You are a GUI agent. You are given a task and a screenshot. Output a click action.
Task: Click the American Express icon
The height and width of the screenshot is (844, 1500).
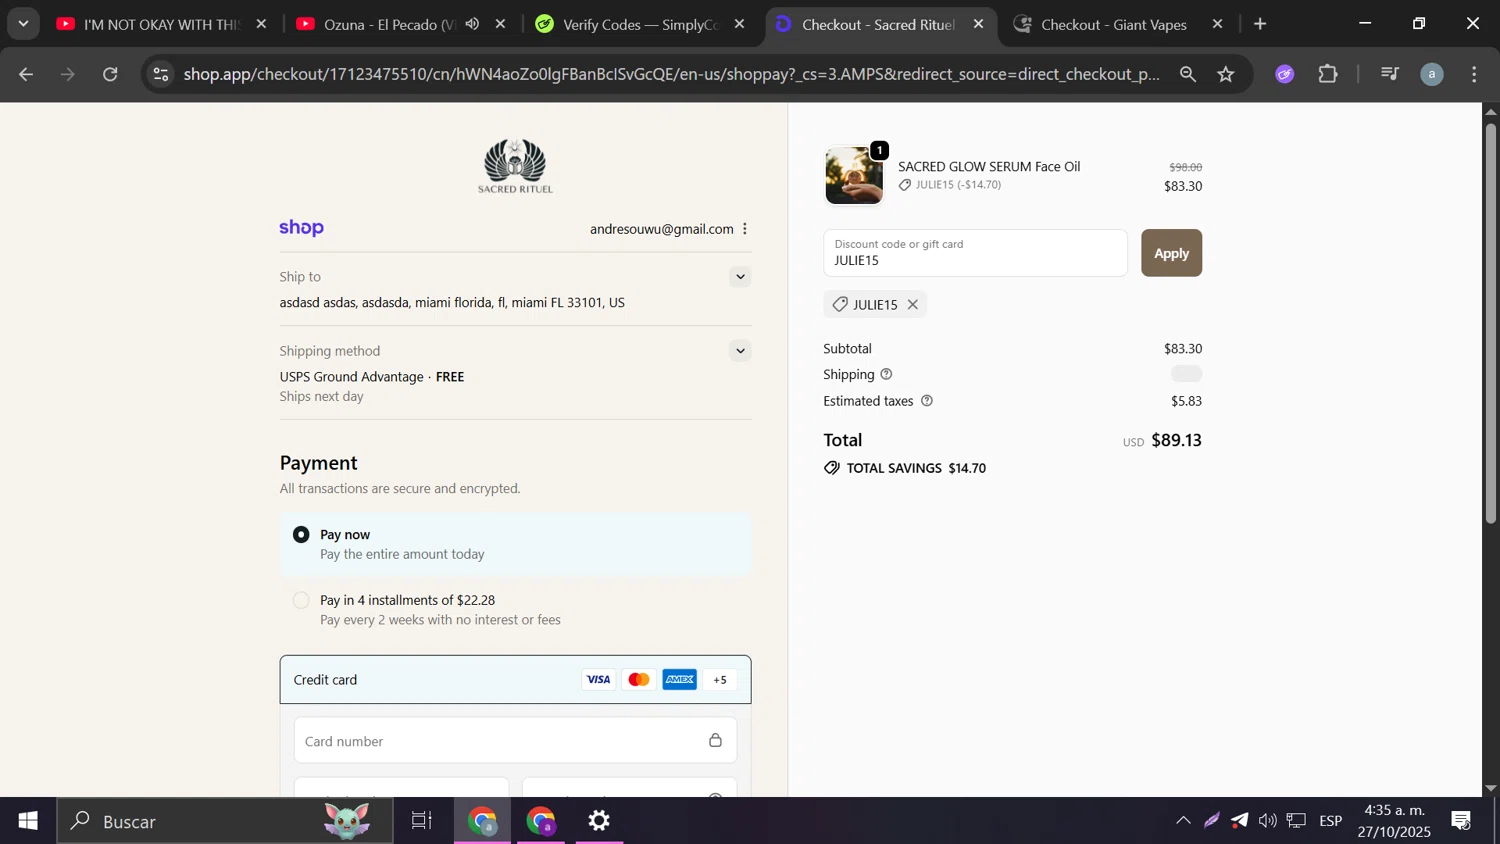680,680
